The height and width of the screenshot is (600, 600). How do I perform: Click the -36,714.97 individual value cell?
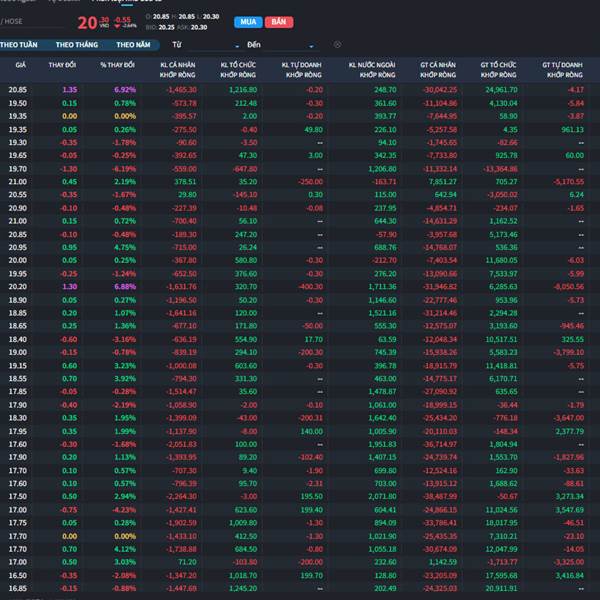(440, 445)
